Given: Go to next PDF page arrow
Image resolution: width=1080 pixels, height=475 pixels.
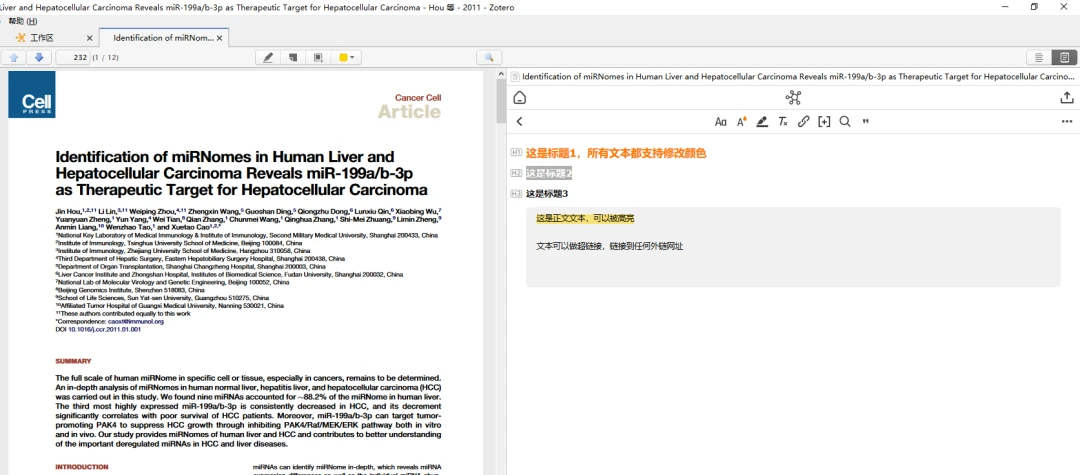Looking at the screenshot, I should 39,57.
